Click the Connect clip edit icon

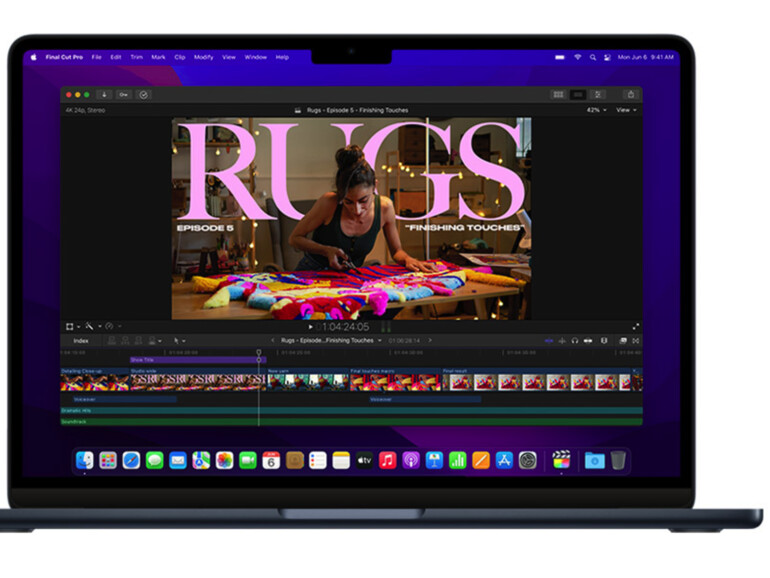112,340
